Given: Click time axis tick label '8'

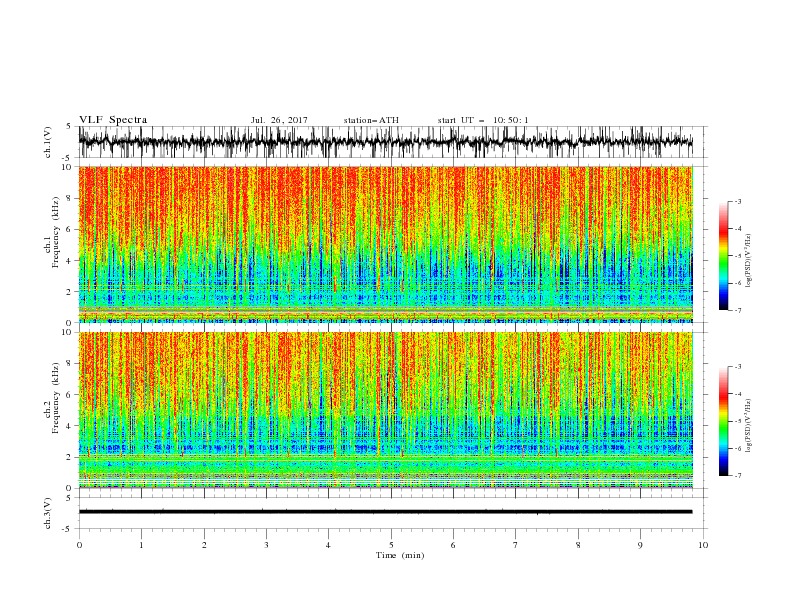Looking at the screenshot, I should coord(578,545).
